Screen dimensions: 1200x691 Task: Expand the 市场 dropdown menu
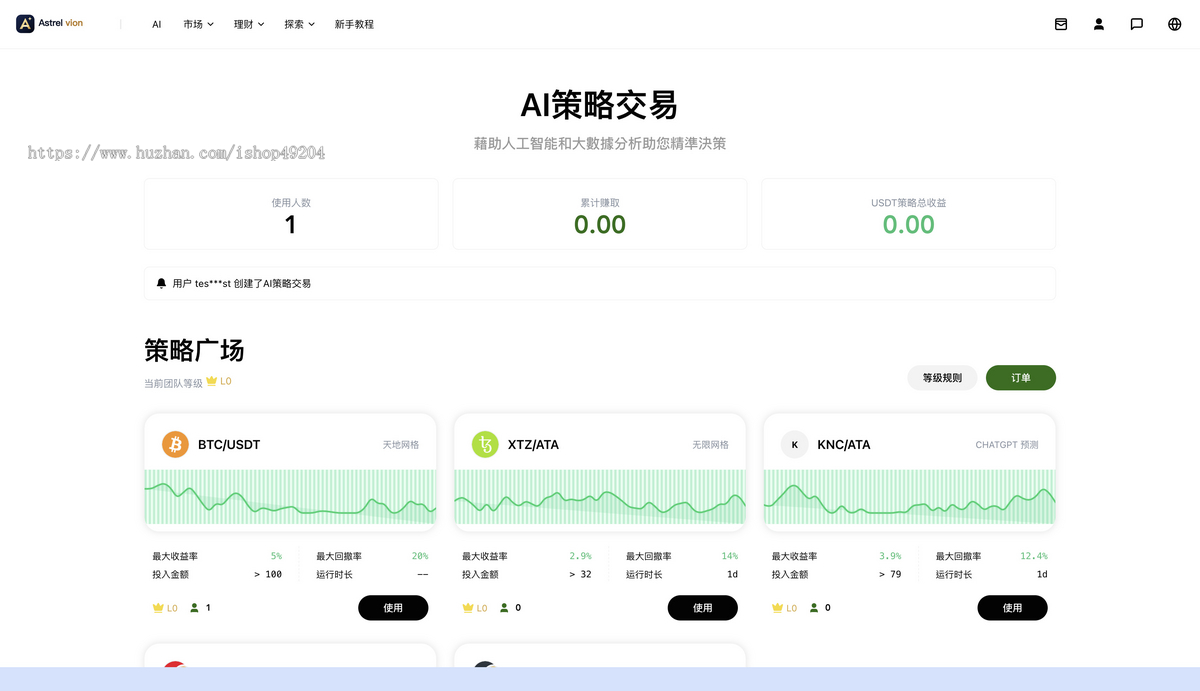click(x=198, y=24)
